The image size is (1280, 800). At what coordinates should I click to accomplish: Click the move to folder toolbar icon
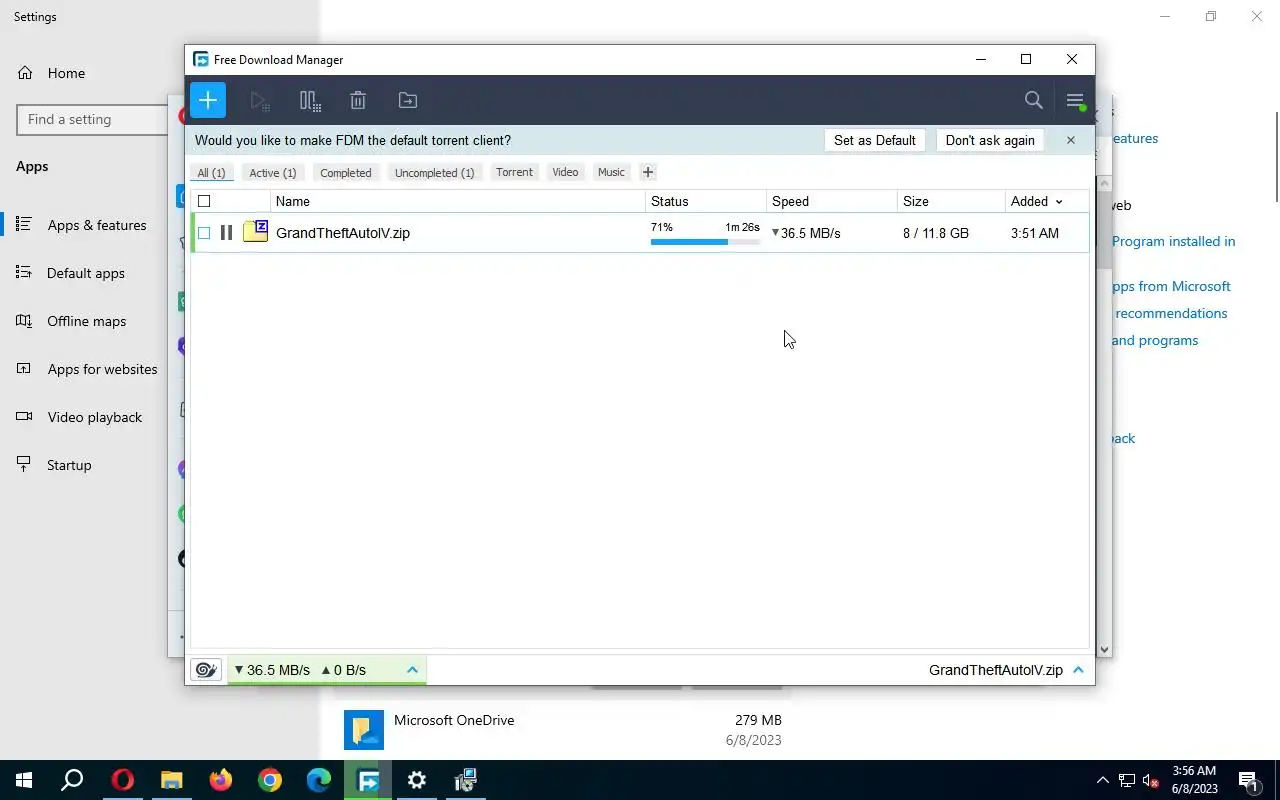408,100
